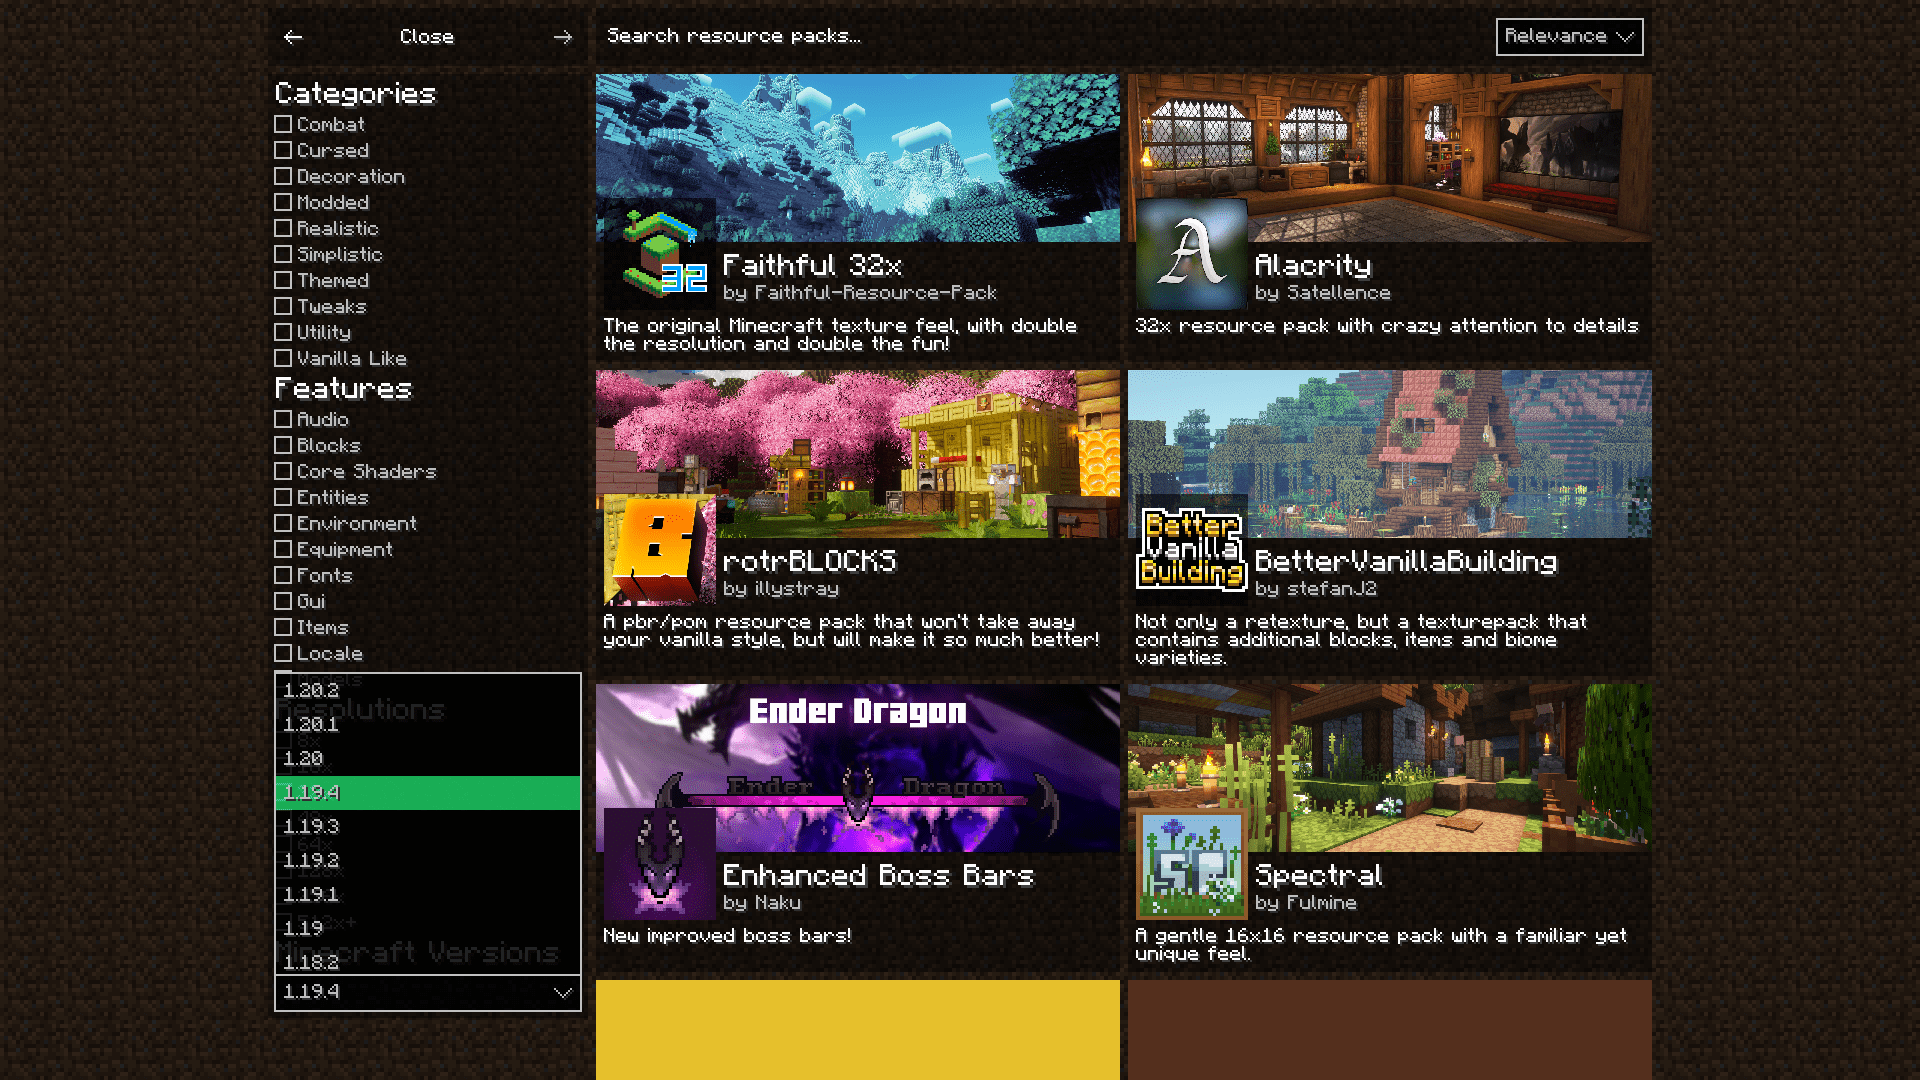Open the Alacrity pack icon
Image resolution: width=1920 pixels, height=1080 pixels.
(x=1192, y=254)
